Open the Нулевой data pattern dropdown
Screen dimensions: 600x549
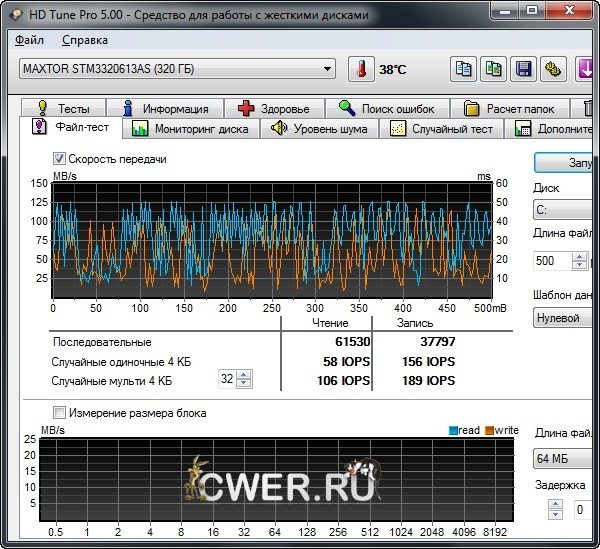pyautogui.click(x=565, y=317)
